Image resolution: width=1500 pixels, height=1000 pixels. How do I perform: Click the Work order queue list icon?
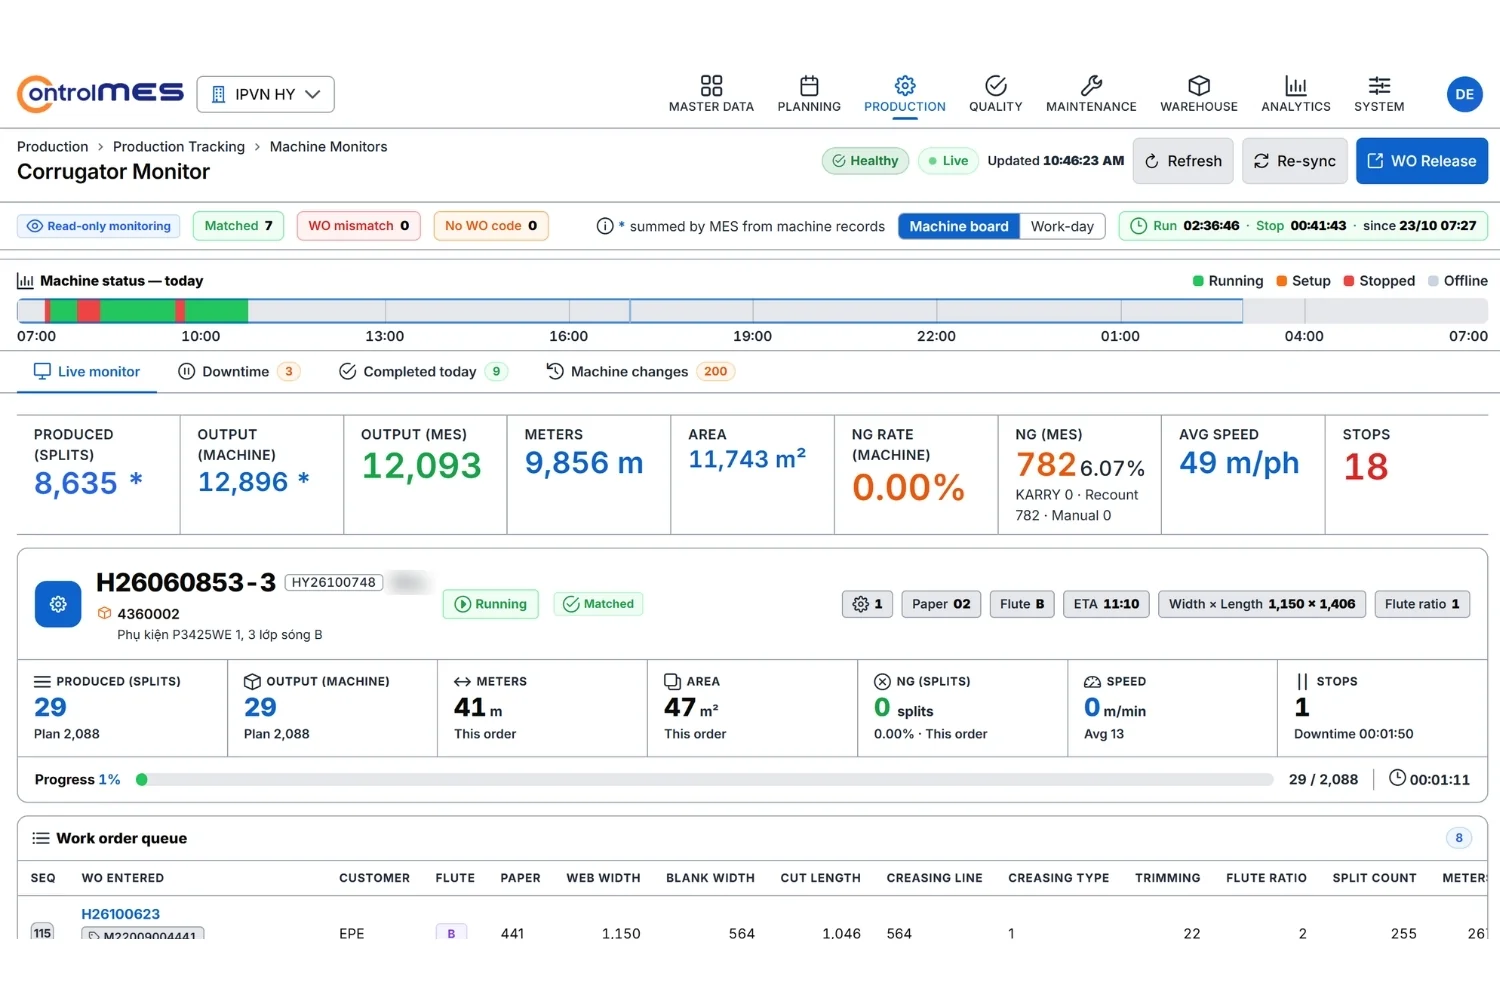41,838
